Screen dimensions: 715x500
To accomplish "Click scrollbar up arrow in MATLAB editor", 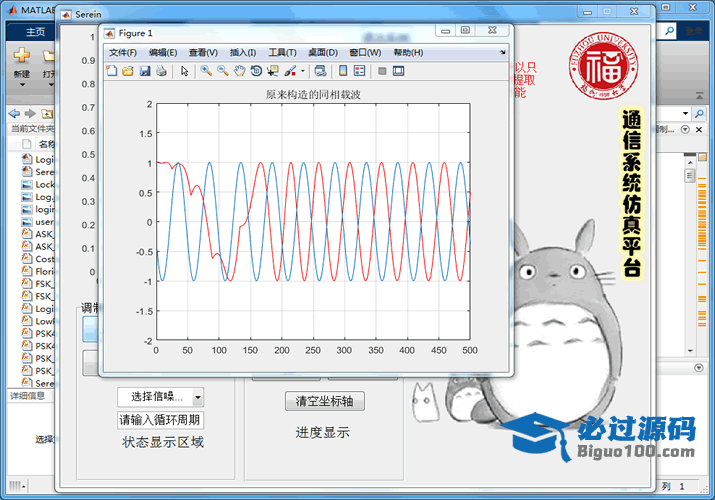I will [x=690, y=163].
